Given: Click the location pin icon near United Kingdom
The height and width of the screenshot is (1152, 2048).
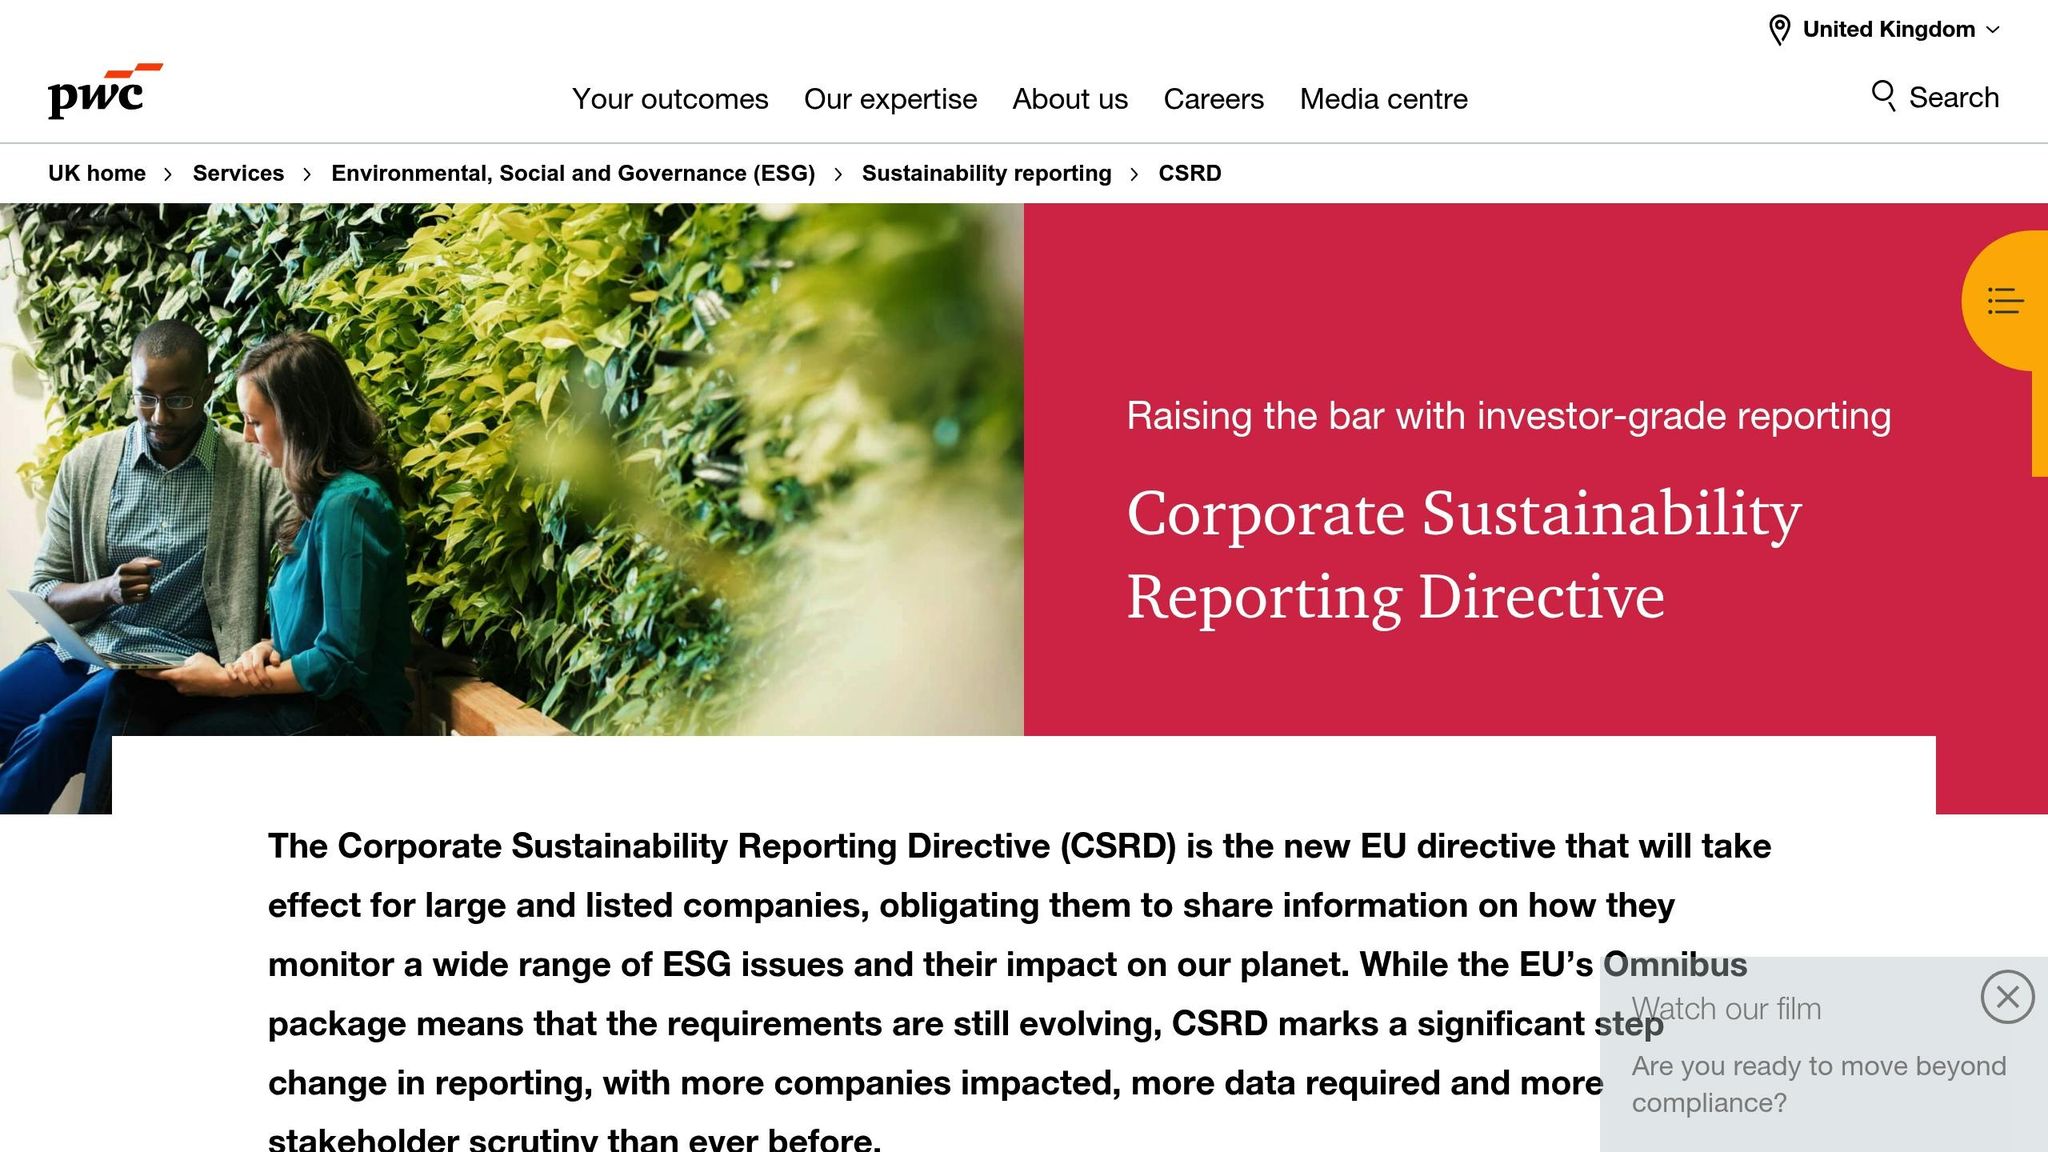Looking at the screenshot, I should point(1778,29).
